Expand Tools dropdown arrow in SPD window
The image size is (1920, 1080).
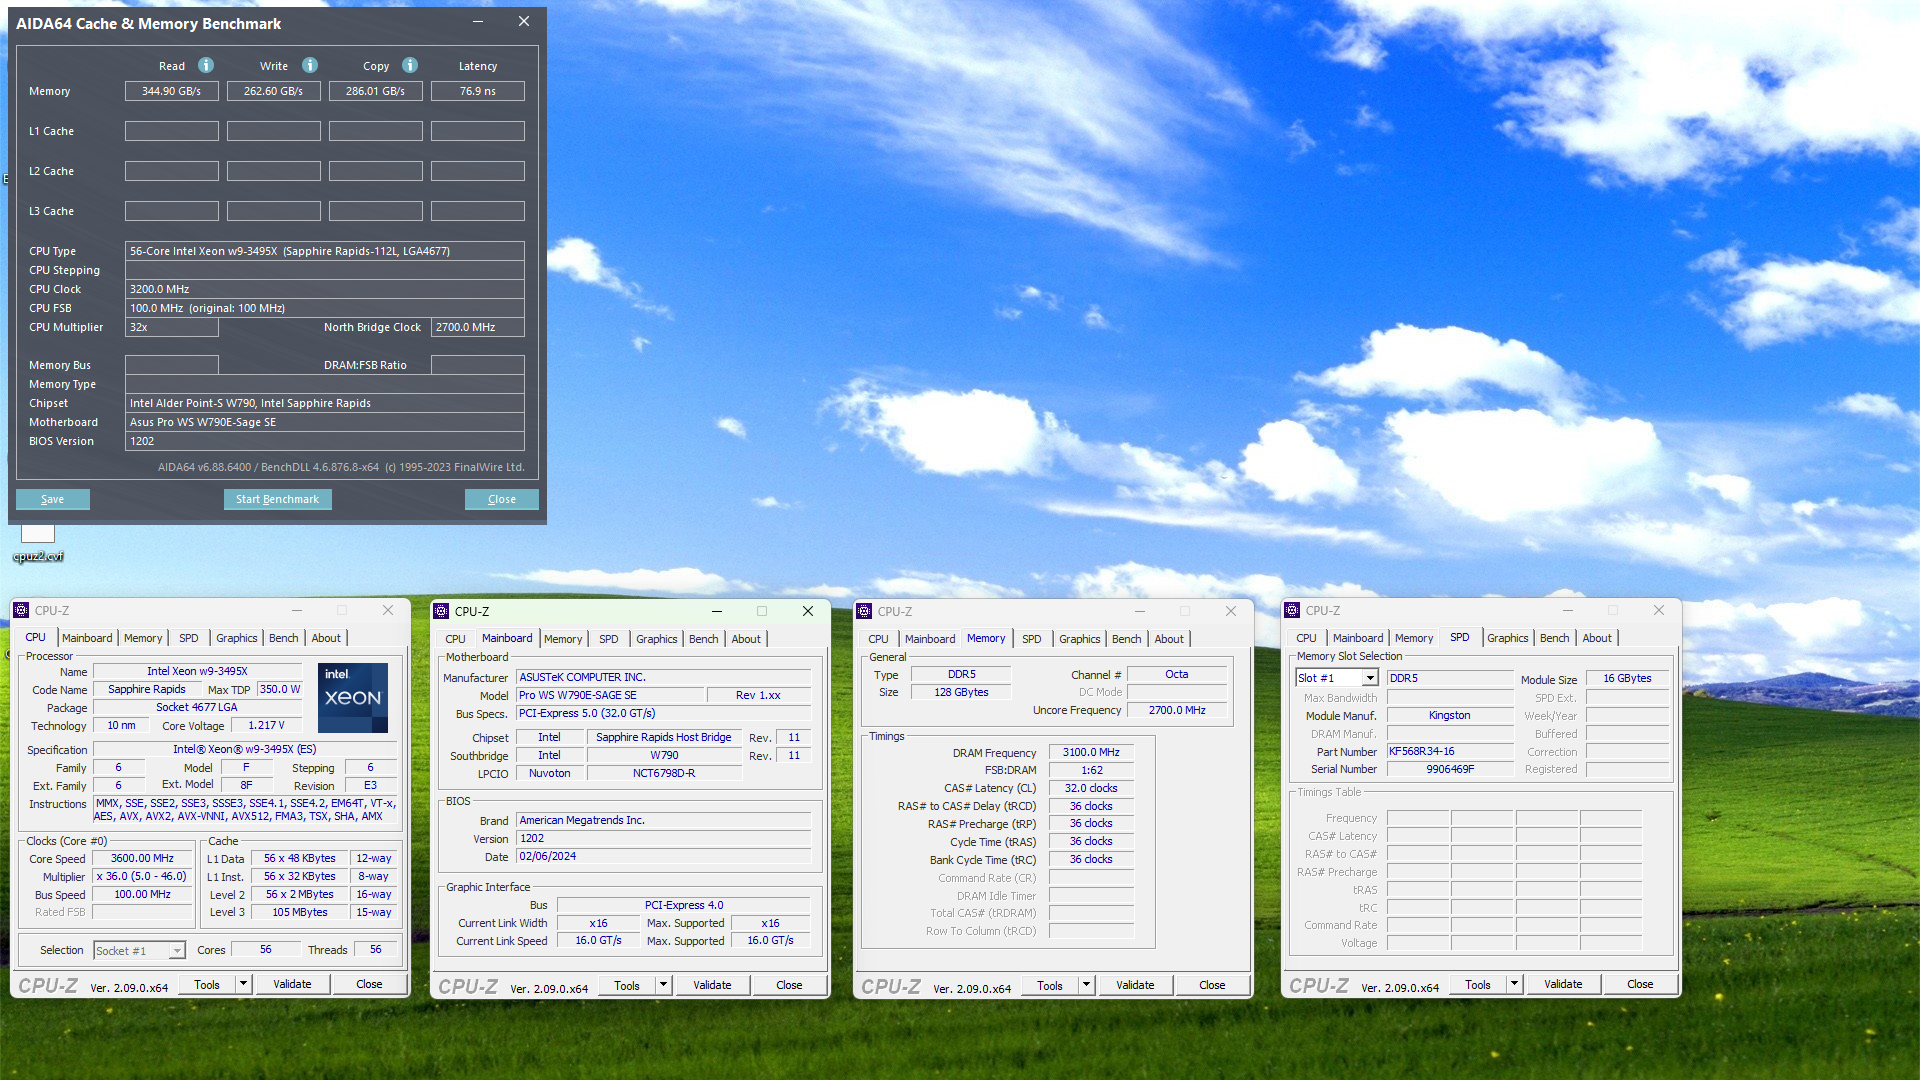[1514, 984]
